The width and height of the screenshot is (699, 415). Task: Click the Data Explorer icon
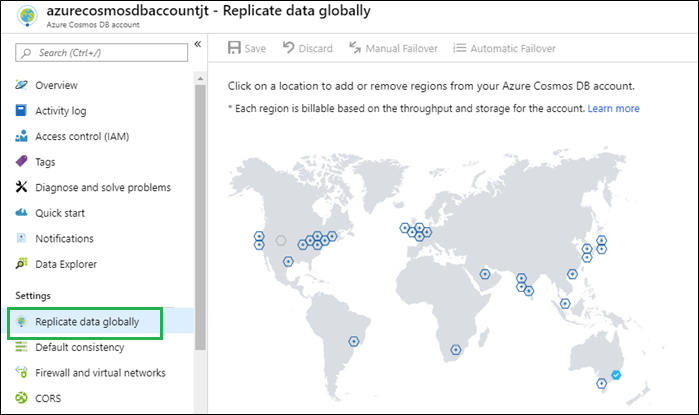(x=21, y=263)
